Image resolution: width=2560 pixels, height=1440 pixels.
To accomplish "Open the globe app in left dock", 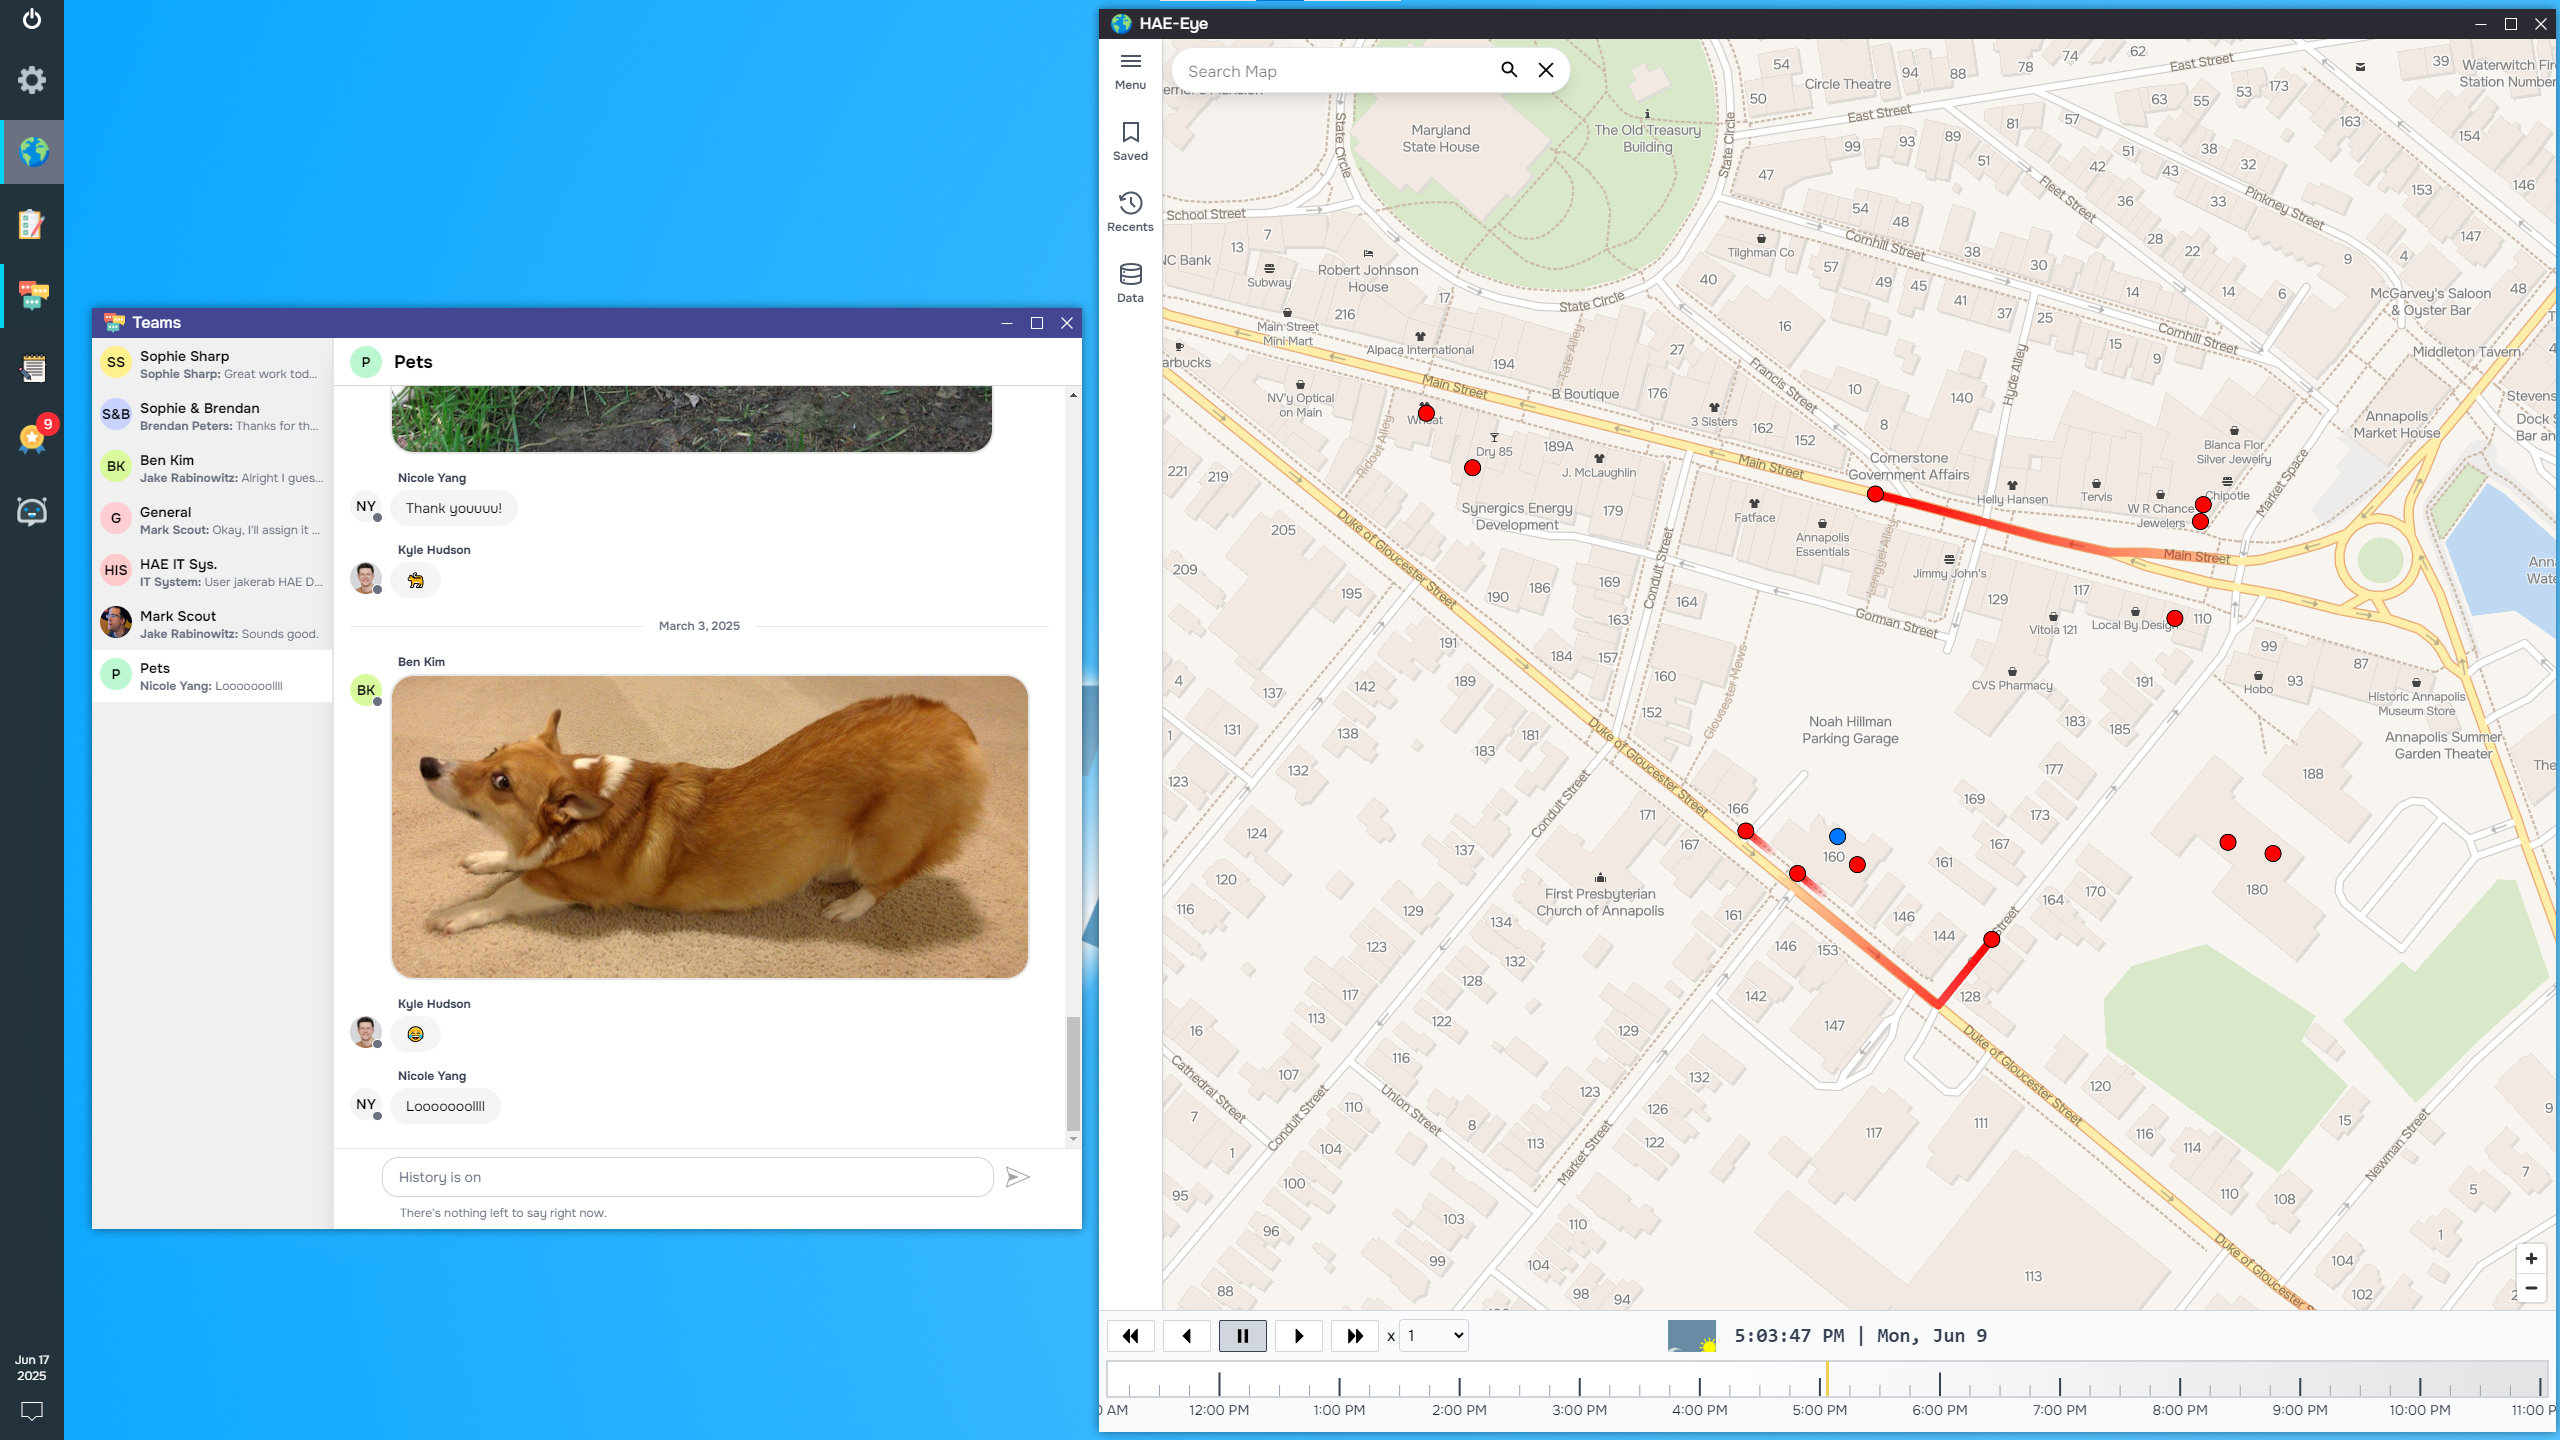I will (32, 152).
